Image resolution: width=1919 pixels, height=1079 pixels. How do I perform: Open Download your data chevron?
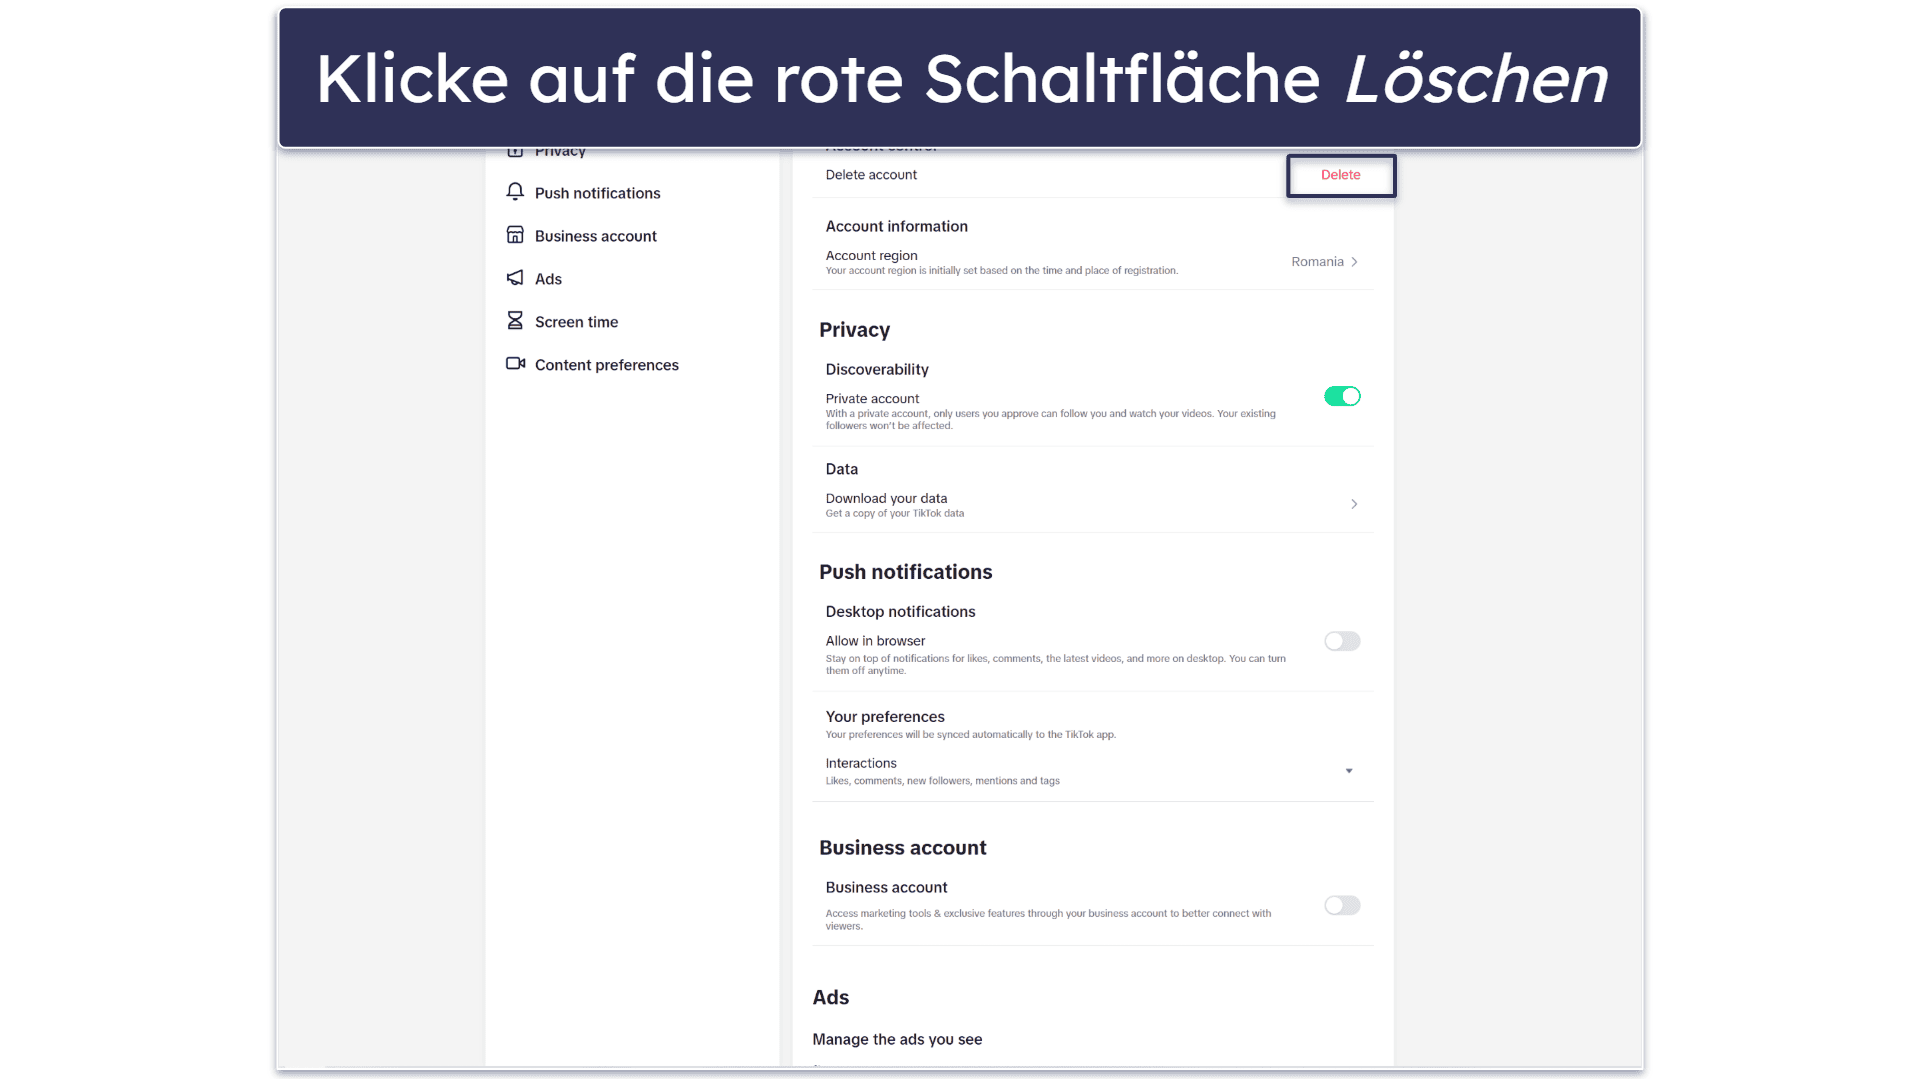pos(1354,504)
